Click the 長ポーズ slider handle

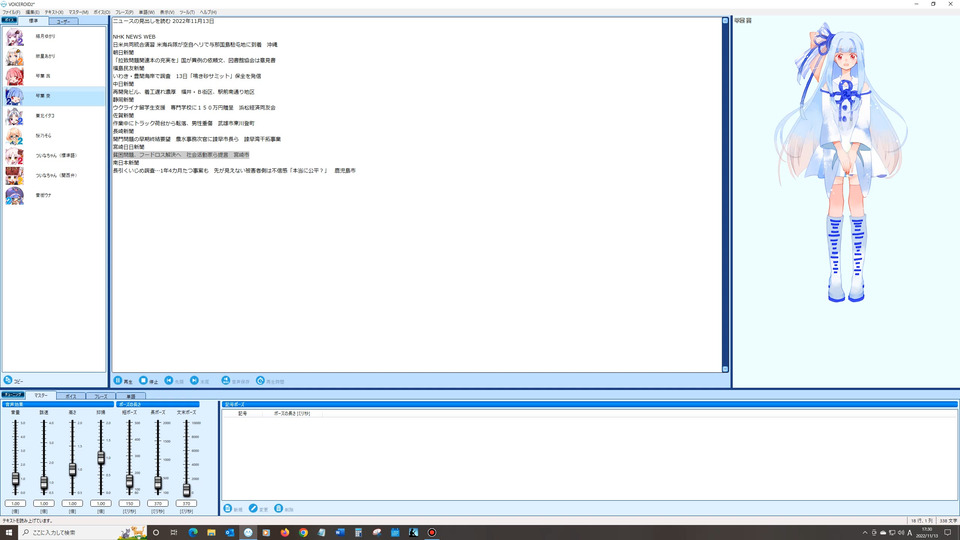158,483
